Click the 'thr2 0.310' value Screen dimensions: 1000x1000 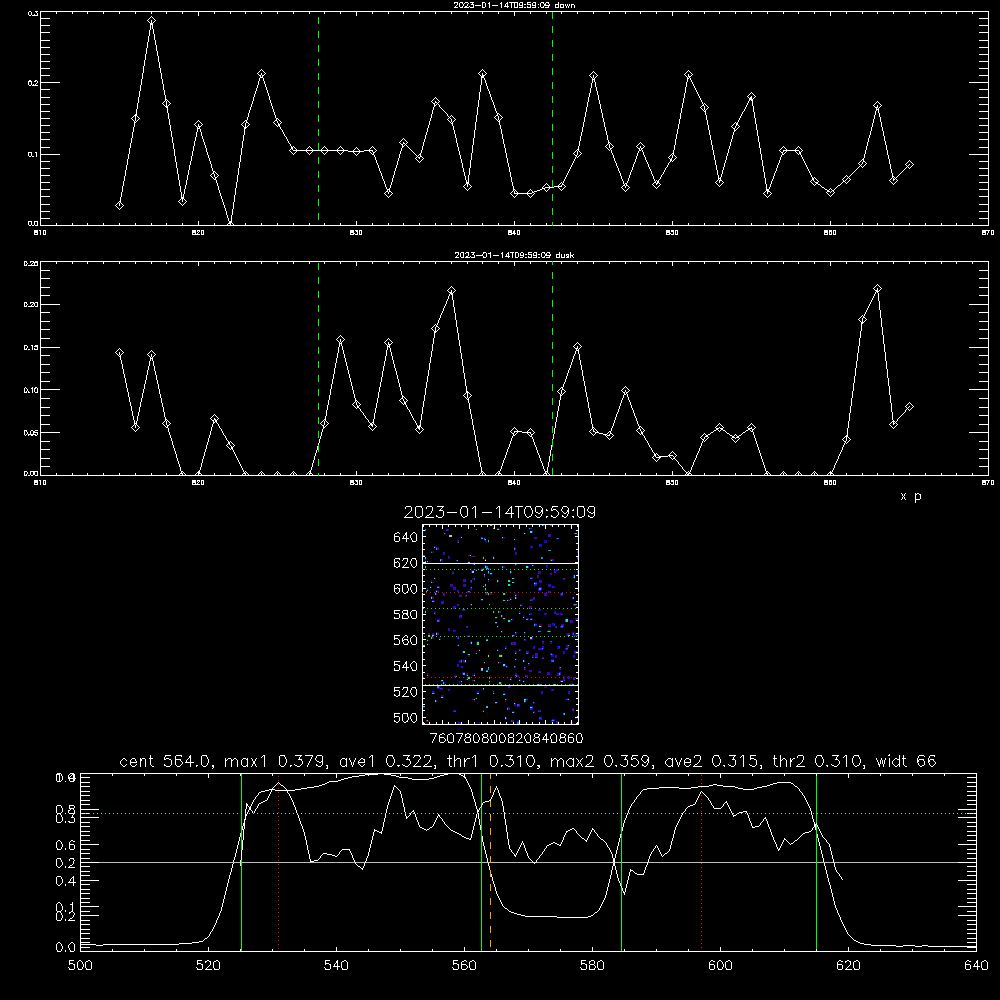[817, 761]
